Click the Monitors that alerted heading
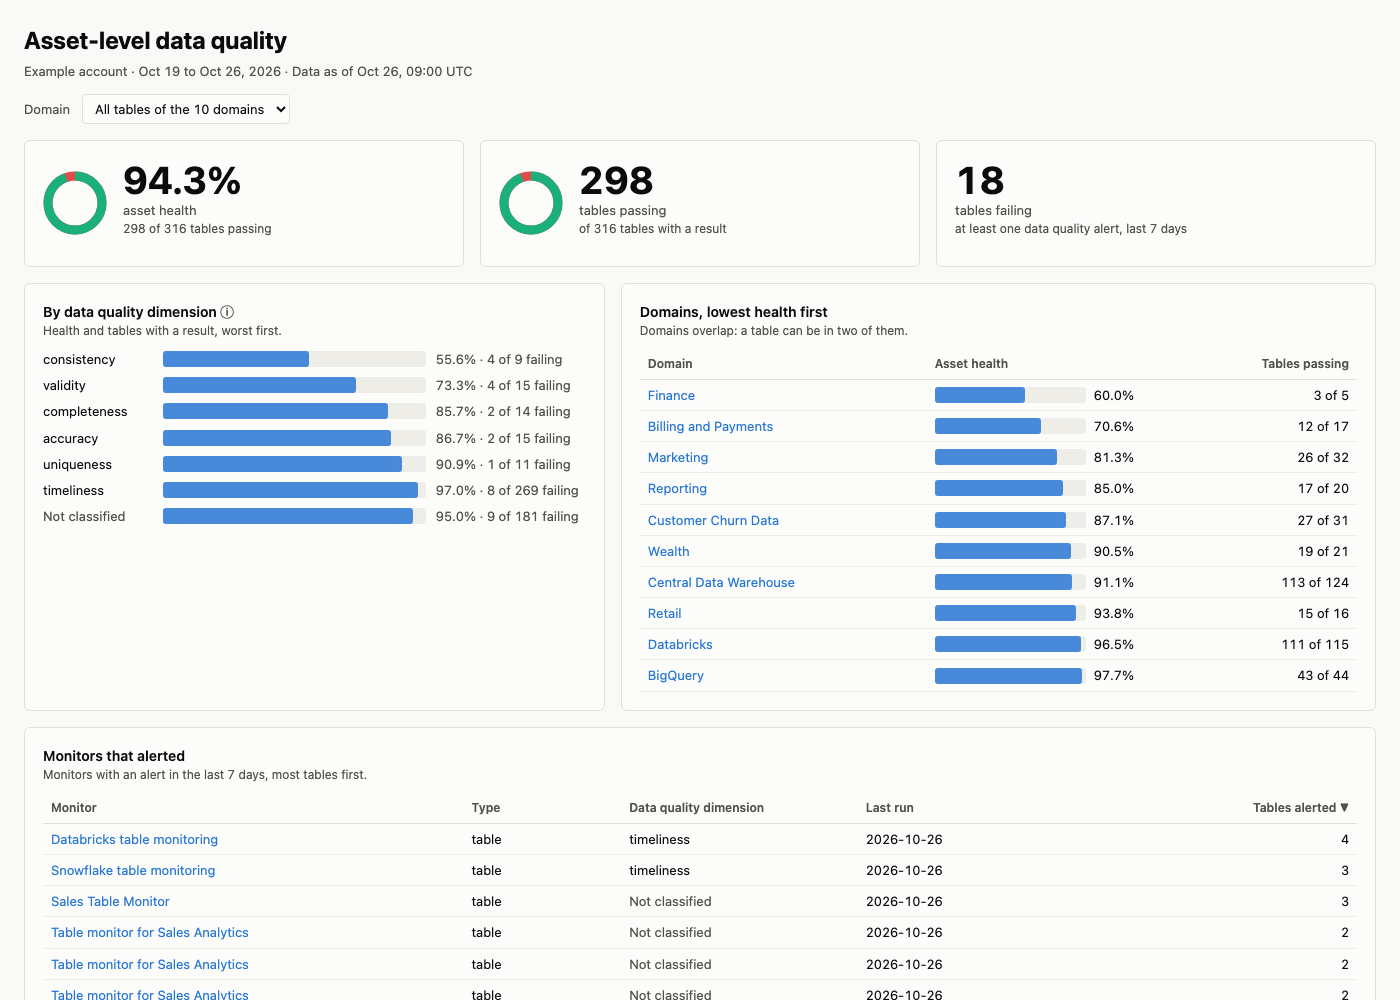Screen dimensions: 1400x1000 [114, 756]
